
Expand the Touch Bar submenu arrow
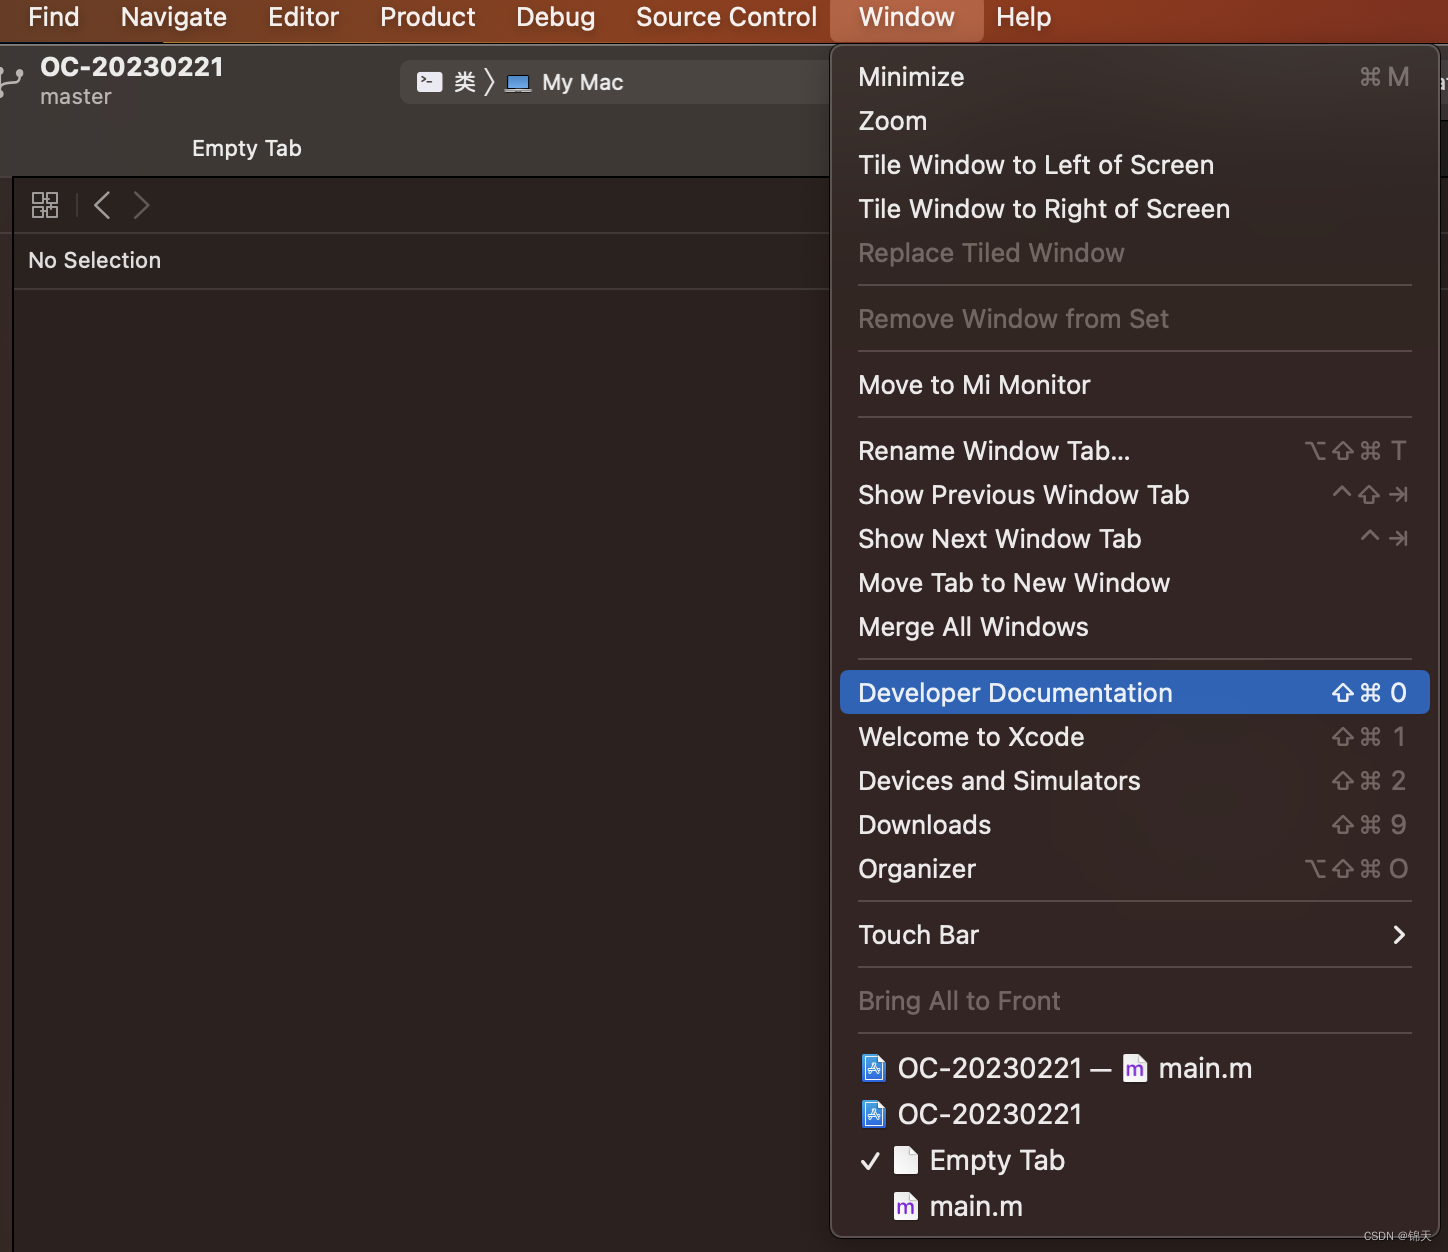[x=1399, y=935]
